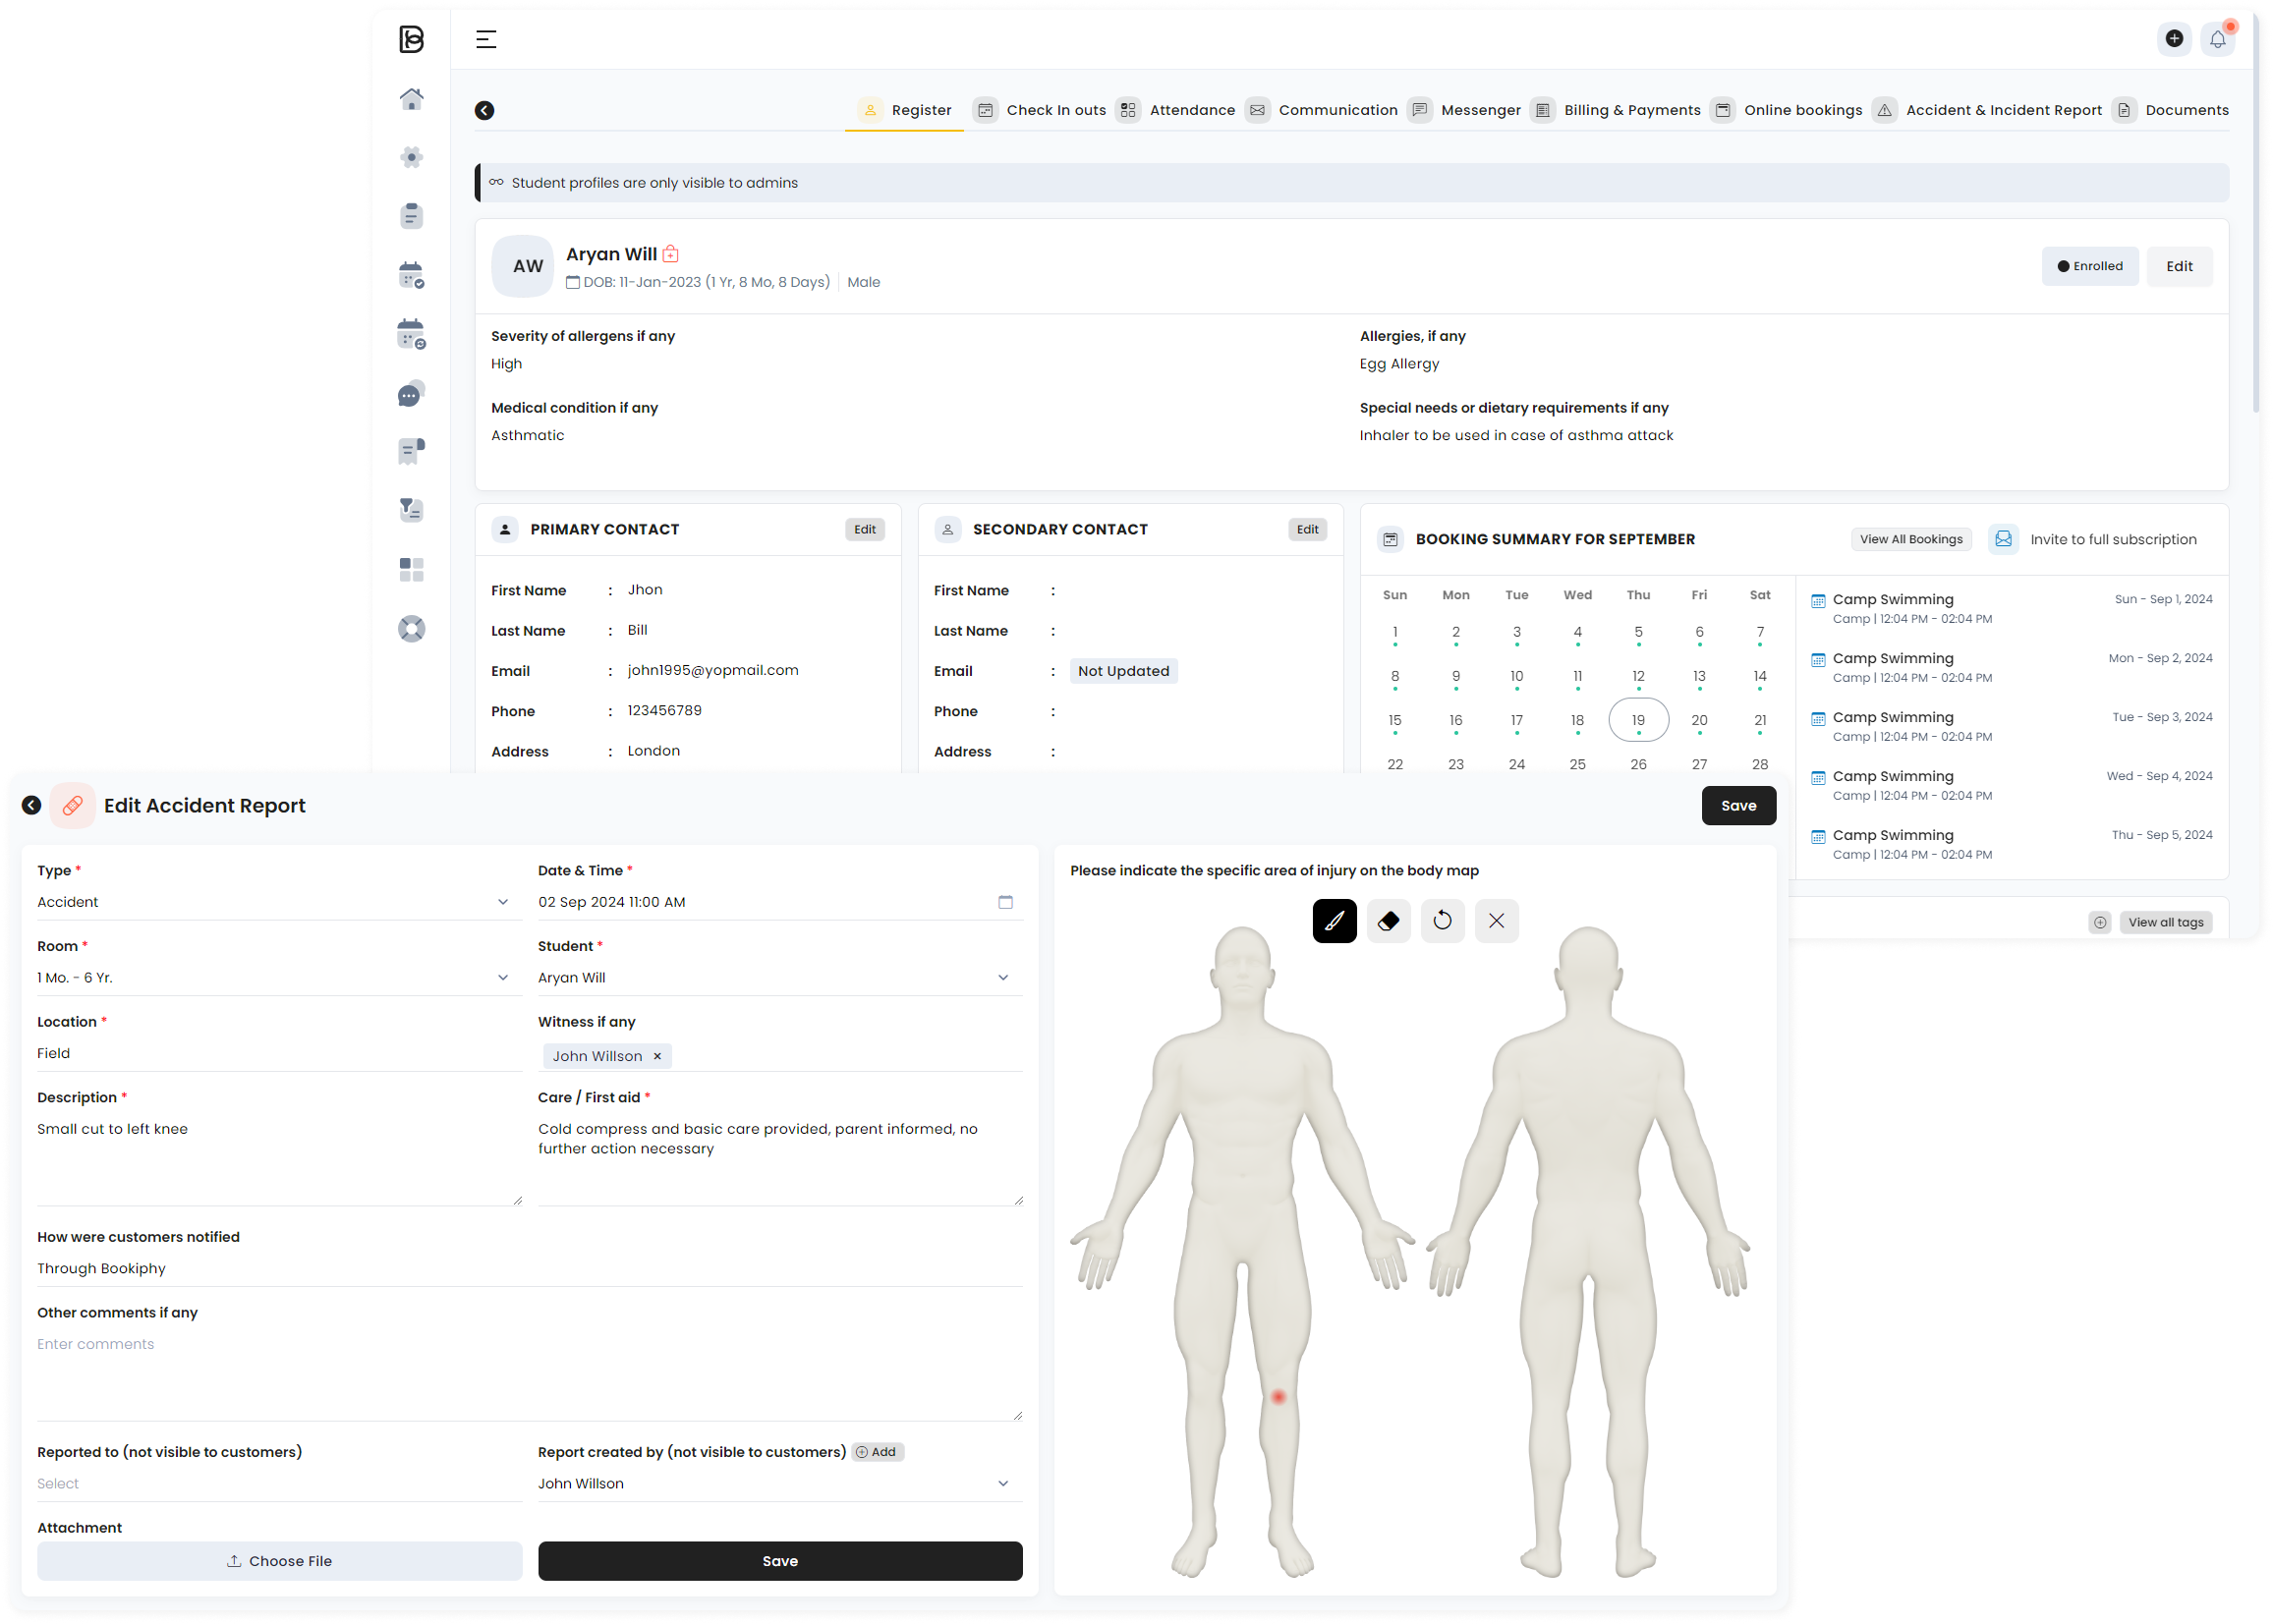Click the X clear tool on body map

(x=1496, y=921)
